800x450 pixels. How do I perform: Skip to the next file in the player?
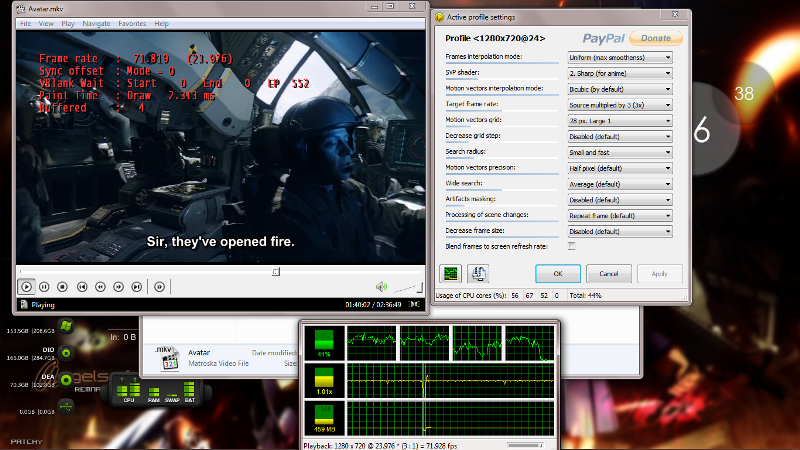(x=137, y=287)
